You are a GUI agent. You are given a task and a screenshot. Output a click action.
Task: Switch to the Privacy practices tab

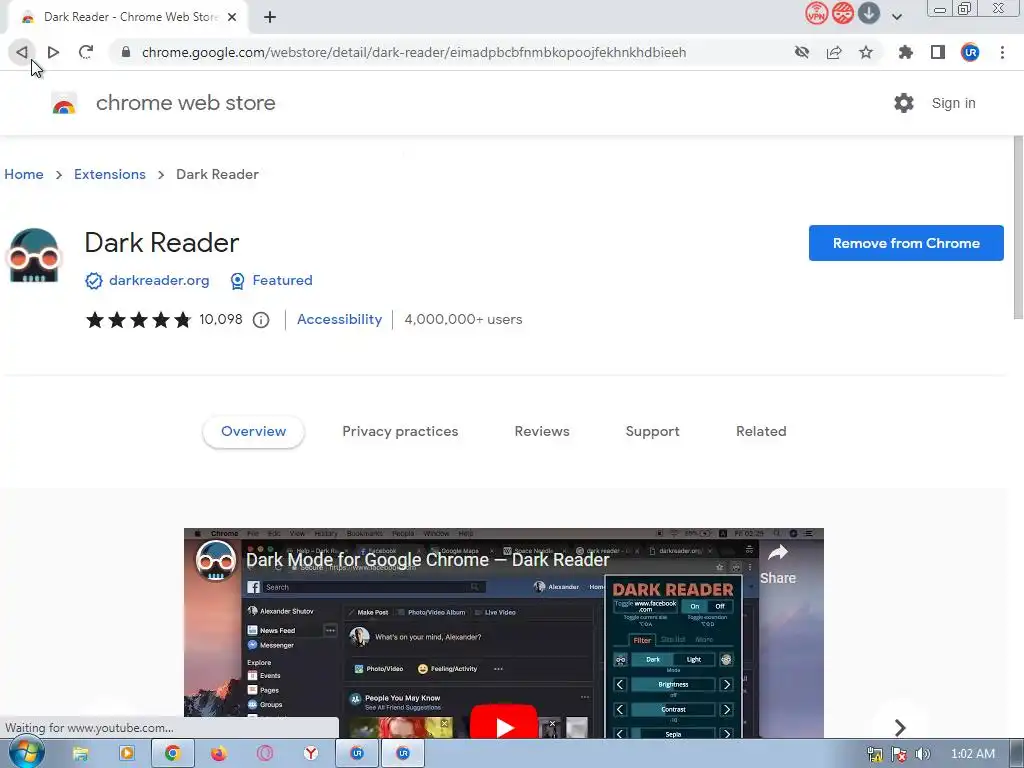(400, 431)
